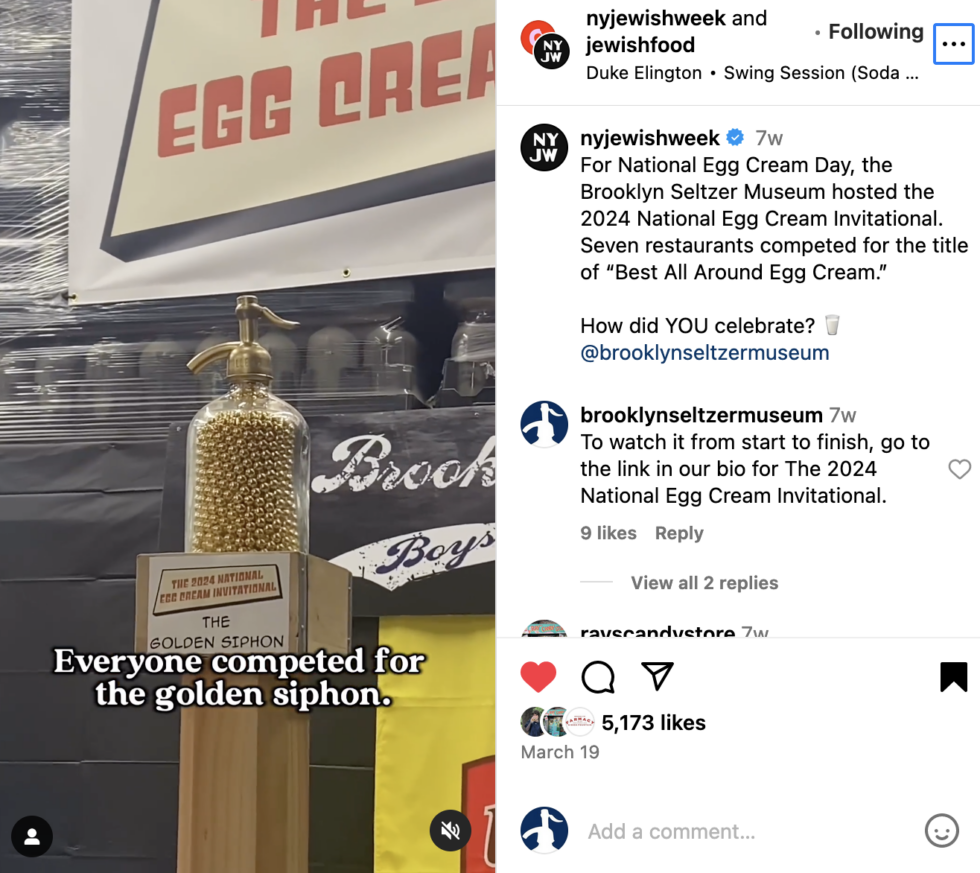Open Duke Elington Swing Session audio
The image size is (980, 873).
pos(752,73)
